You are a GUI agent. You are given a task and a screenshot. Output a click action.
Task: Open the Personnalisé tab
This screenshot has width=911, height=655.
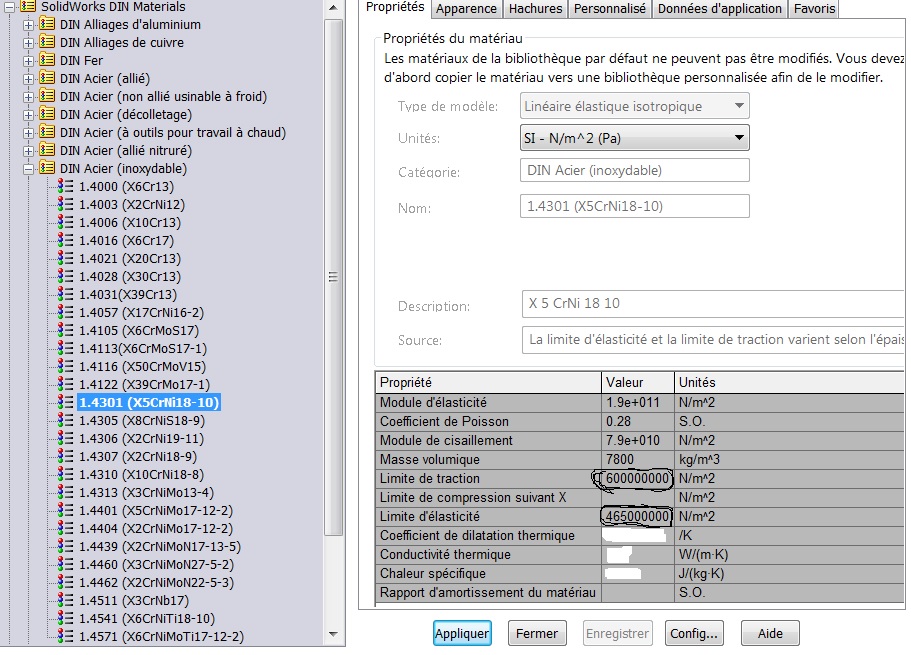tap(609, 9)
